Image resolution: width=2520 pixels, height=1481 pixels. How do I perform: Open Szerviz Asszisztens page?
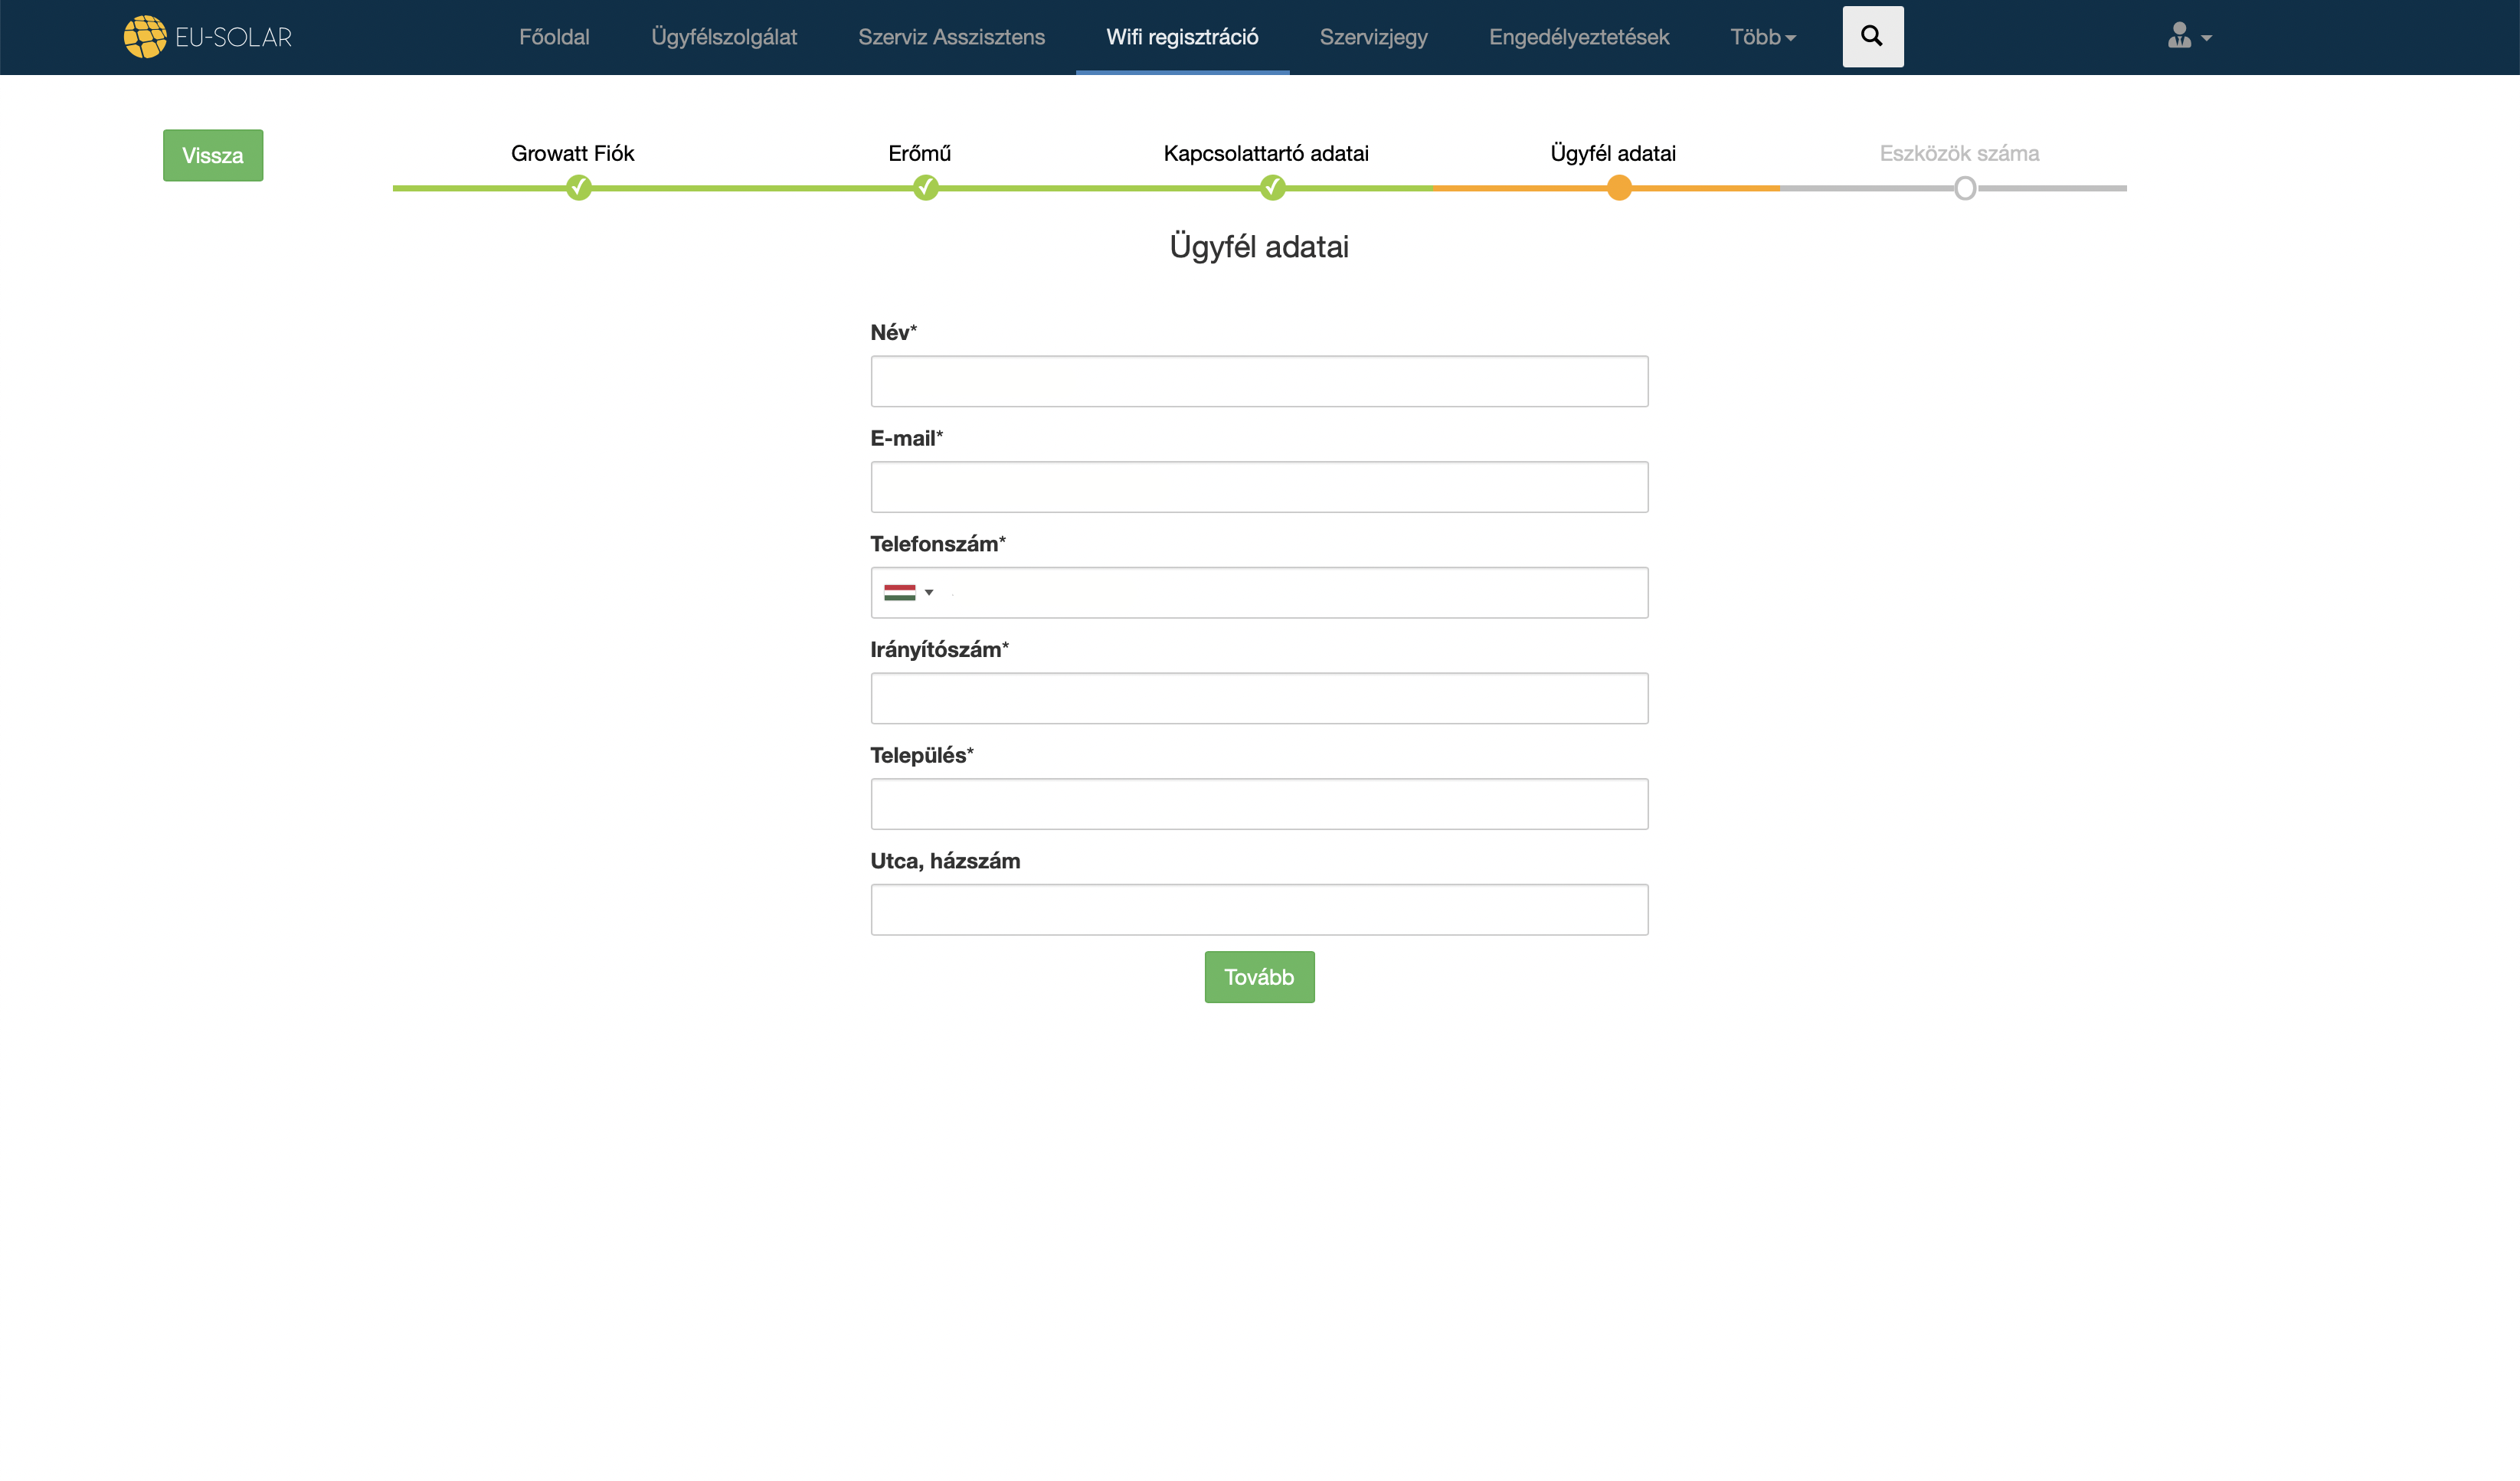[x=951, y=37]
